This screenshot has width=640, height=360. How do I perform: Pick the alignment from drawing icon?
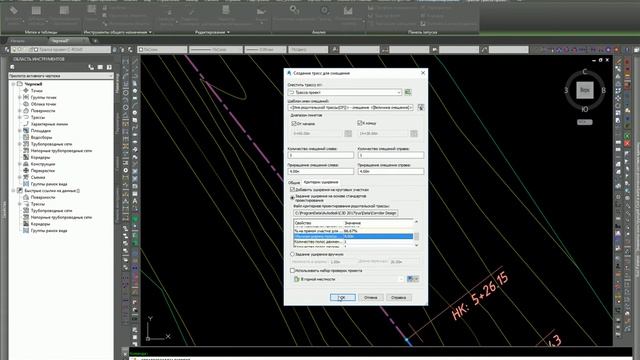tap(408, 93)
